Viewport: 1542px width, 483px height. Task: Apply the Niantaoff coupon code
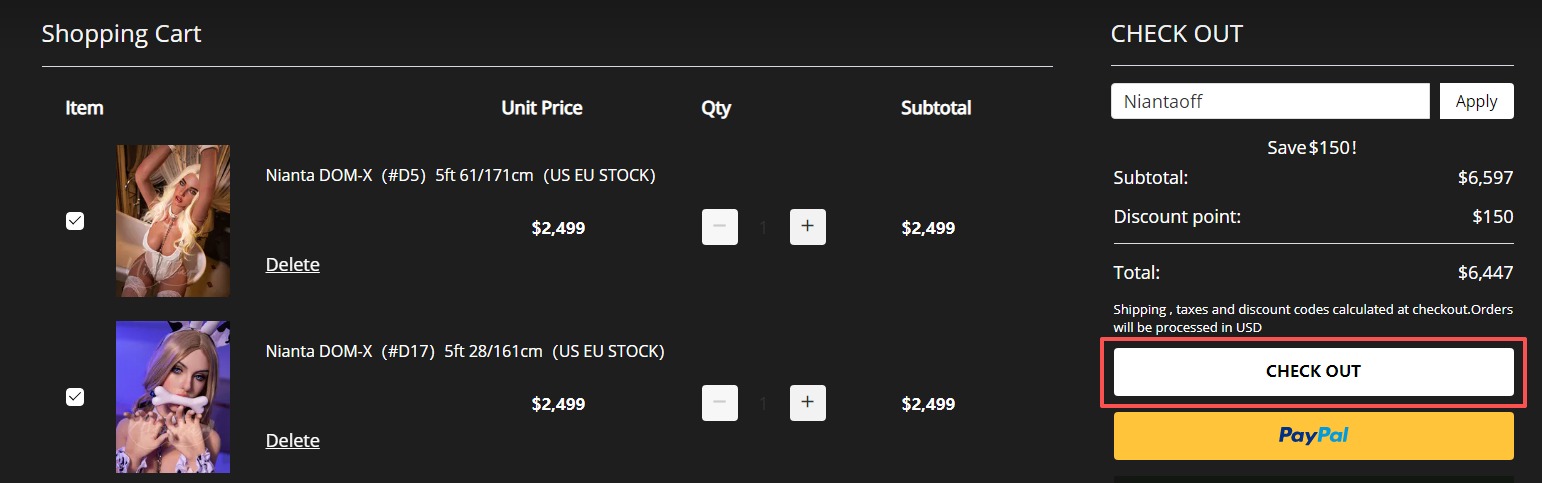(1476, 101)
